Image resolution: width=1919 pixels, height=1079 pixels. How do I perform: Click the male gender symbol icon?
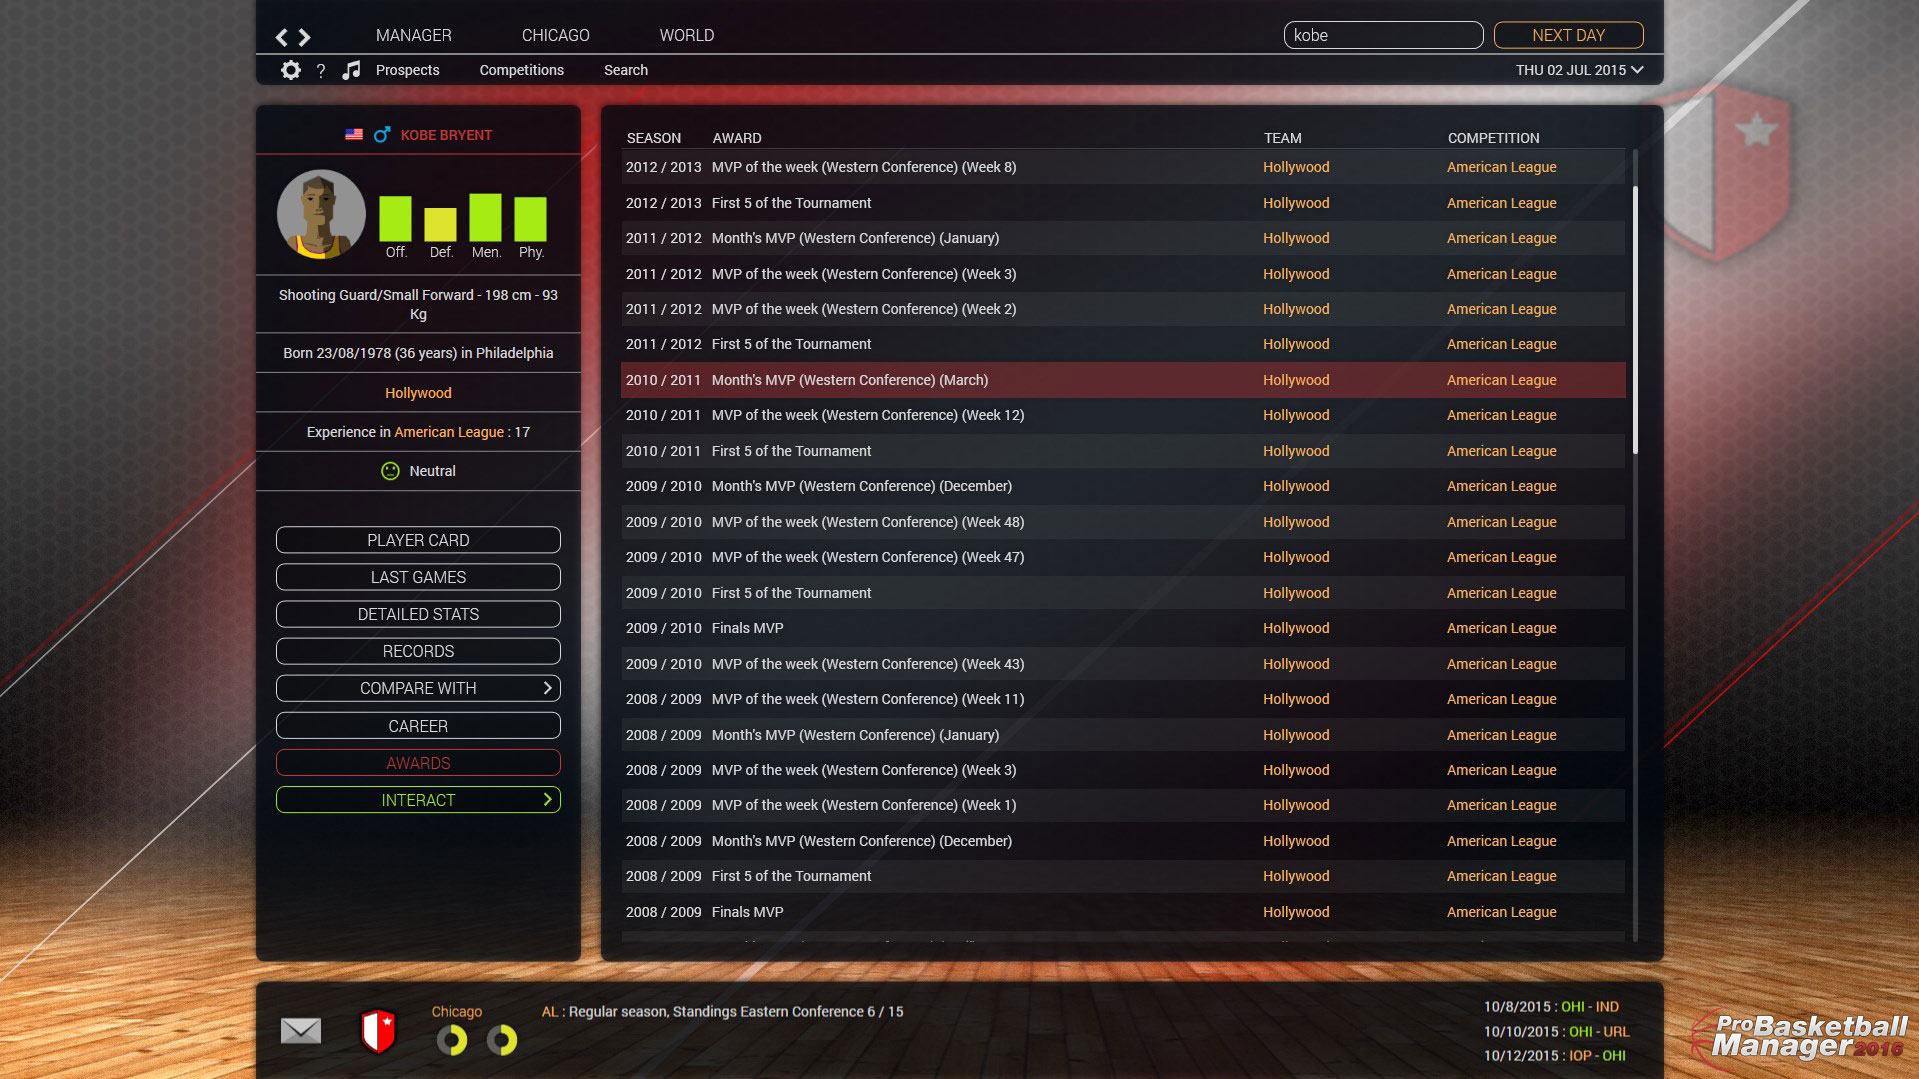[381, 135]
